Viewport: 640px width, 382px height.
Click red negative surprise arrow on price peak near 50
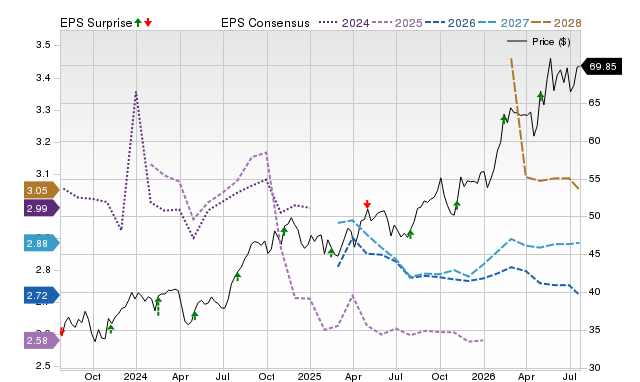pos(367,204)
